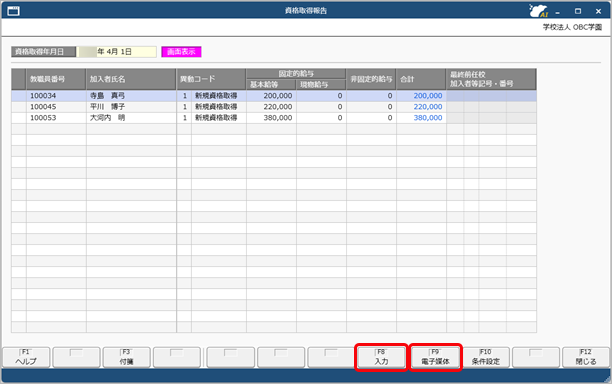This screenshot has height=384, width=612.
Task: Click the window menu icon in title bar
Action: coord(13,11)
